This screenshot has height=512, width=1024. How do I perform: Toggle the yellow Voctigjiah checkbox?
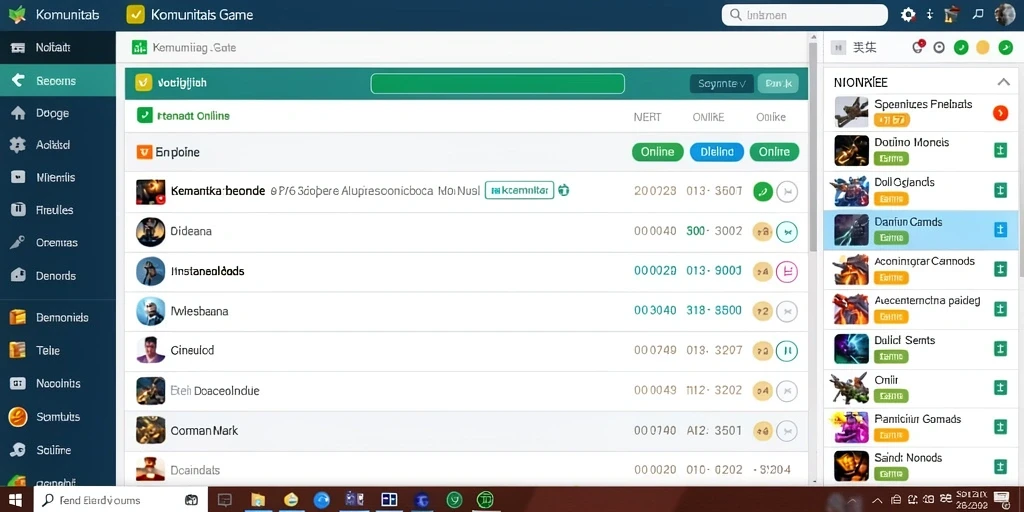(144, 82)
